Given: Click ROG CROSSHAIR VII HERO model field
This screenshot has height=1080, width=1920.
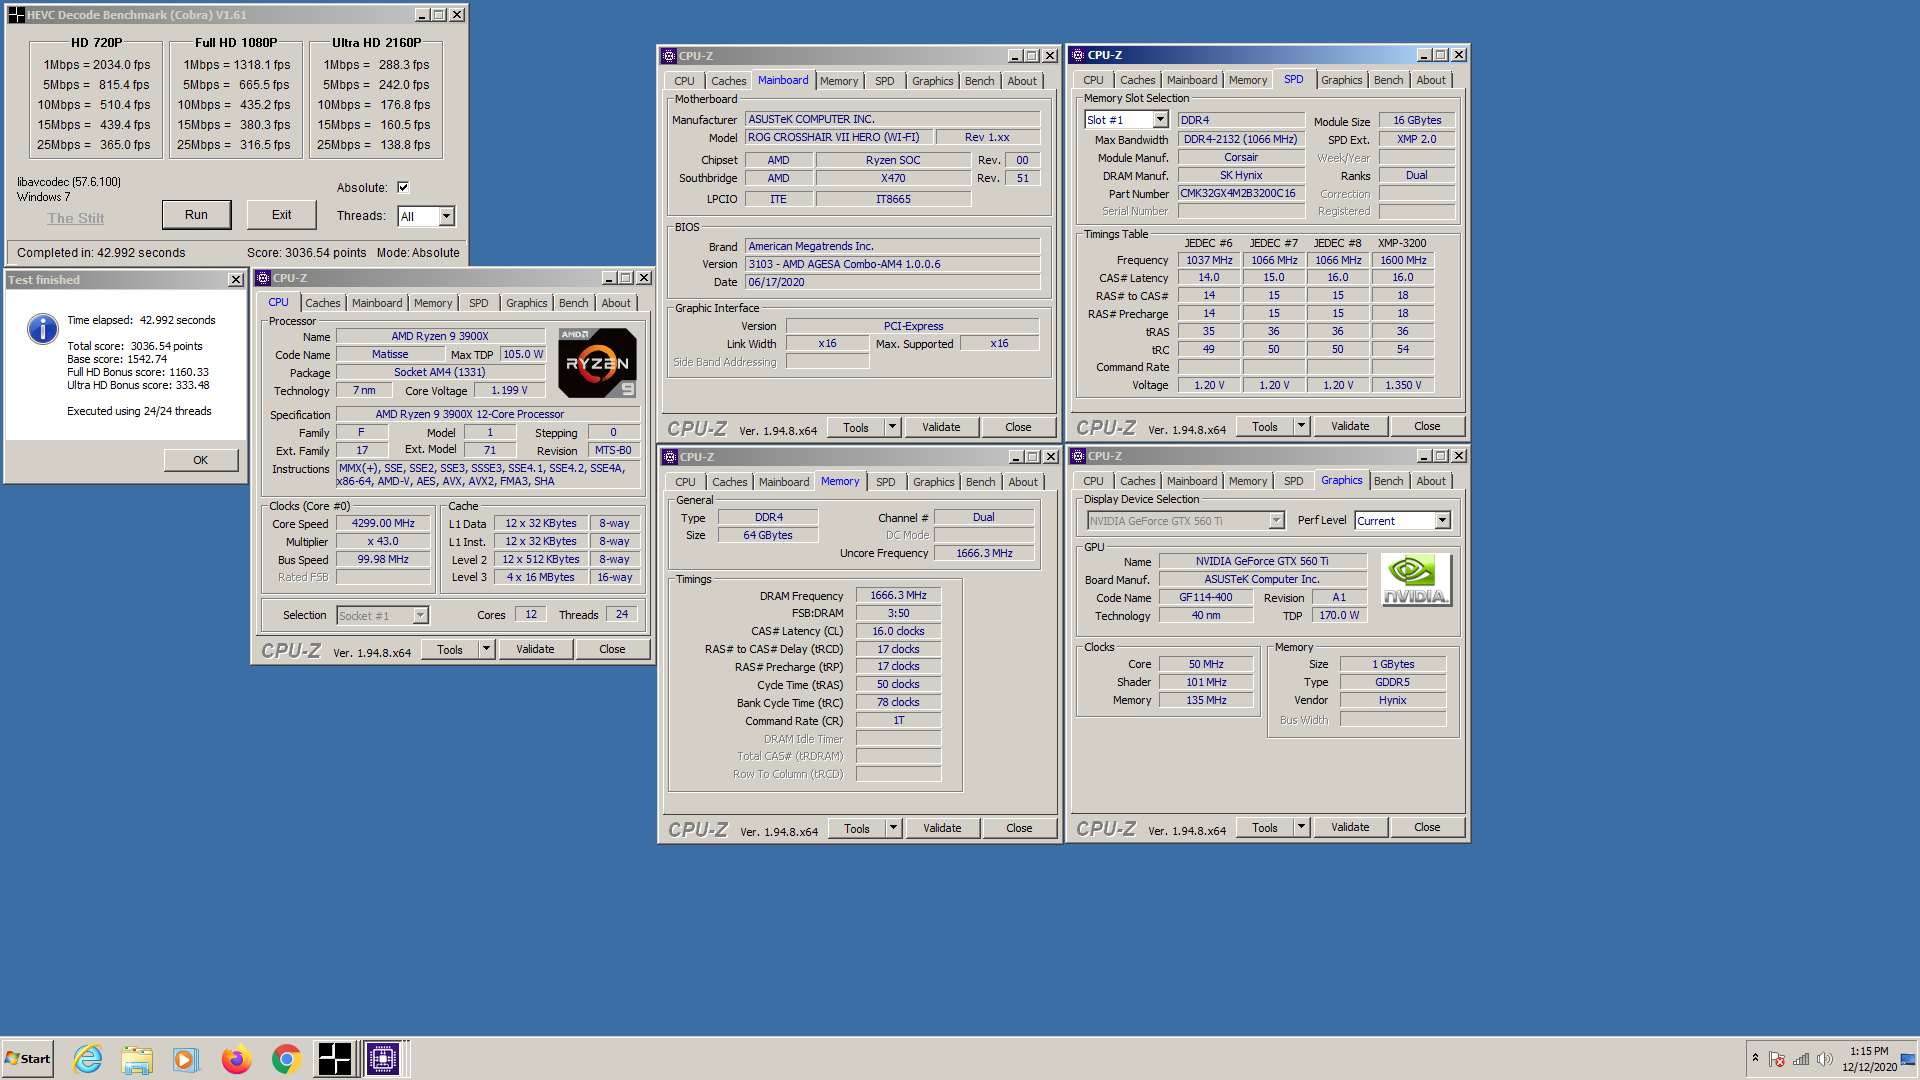Looking at the screenshot, I should coord(839,137).
